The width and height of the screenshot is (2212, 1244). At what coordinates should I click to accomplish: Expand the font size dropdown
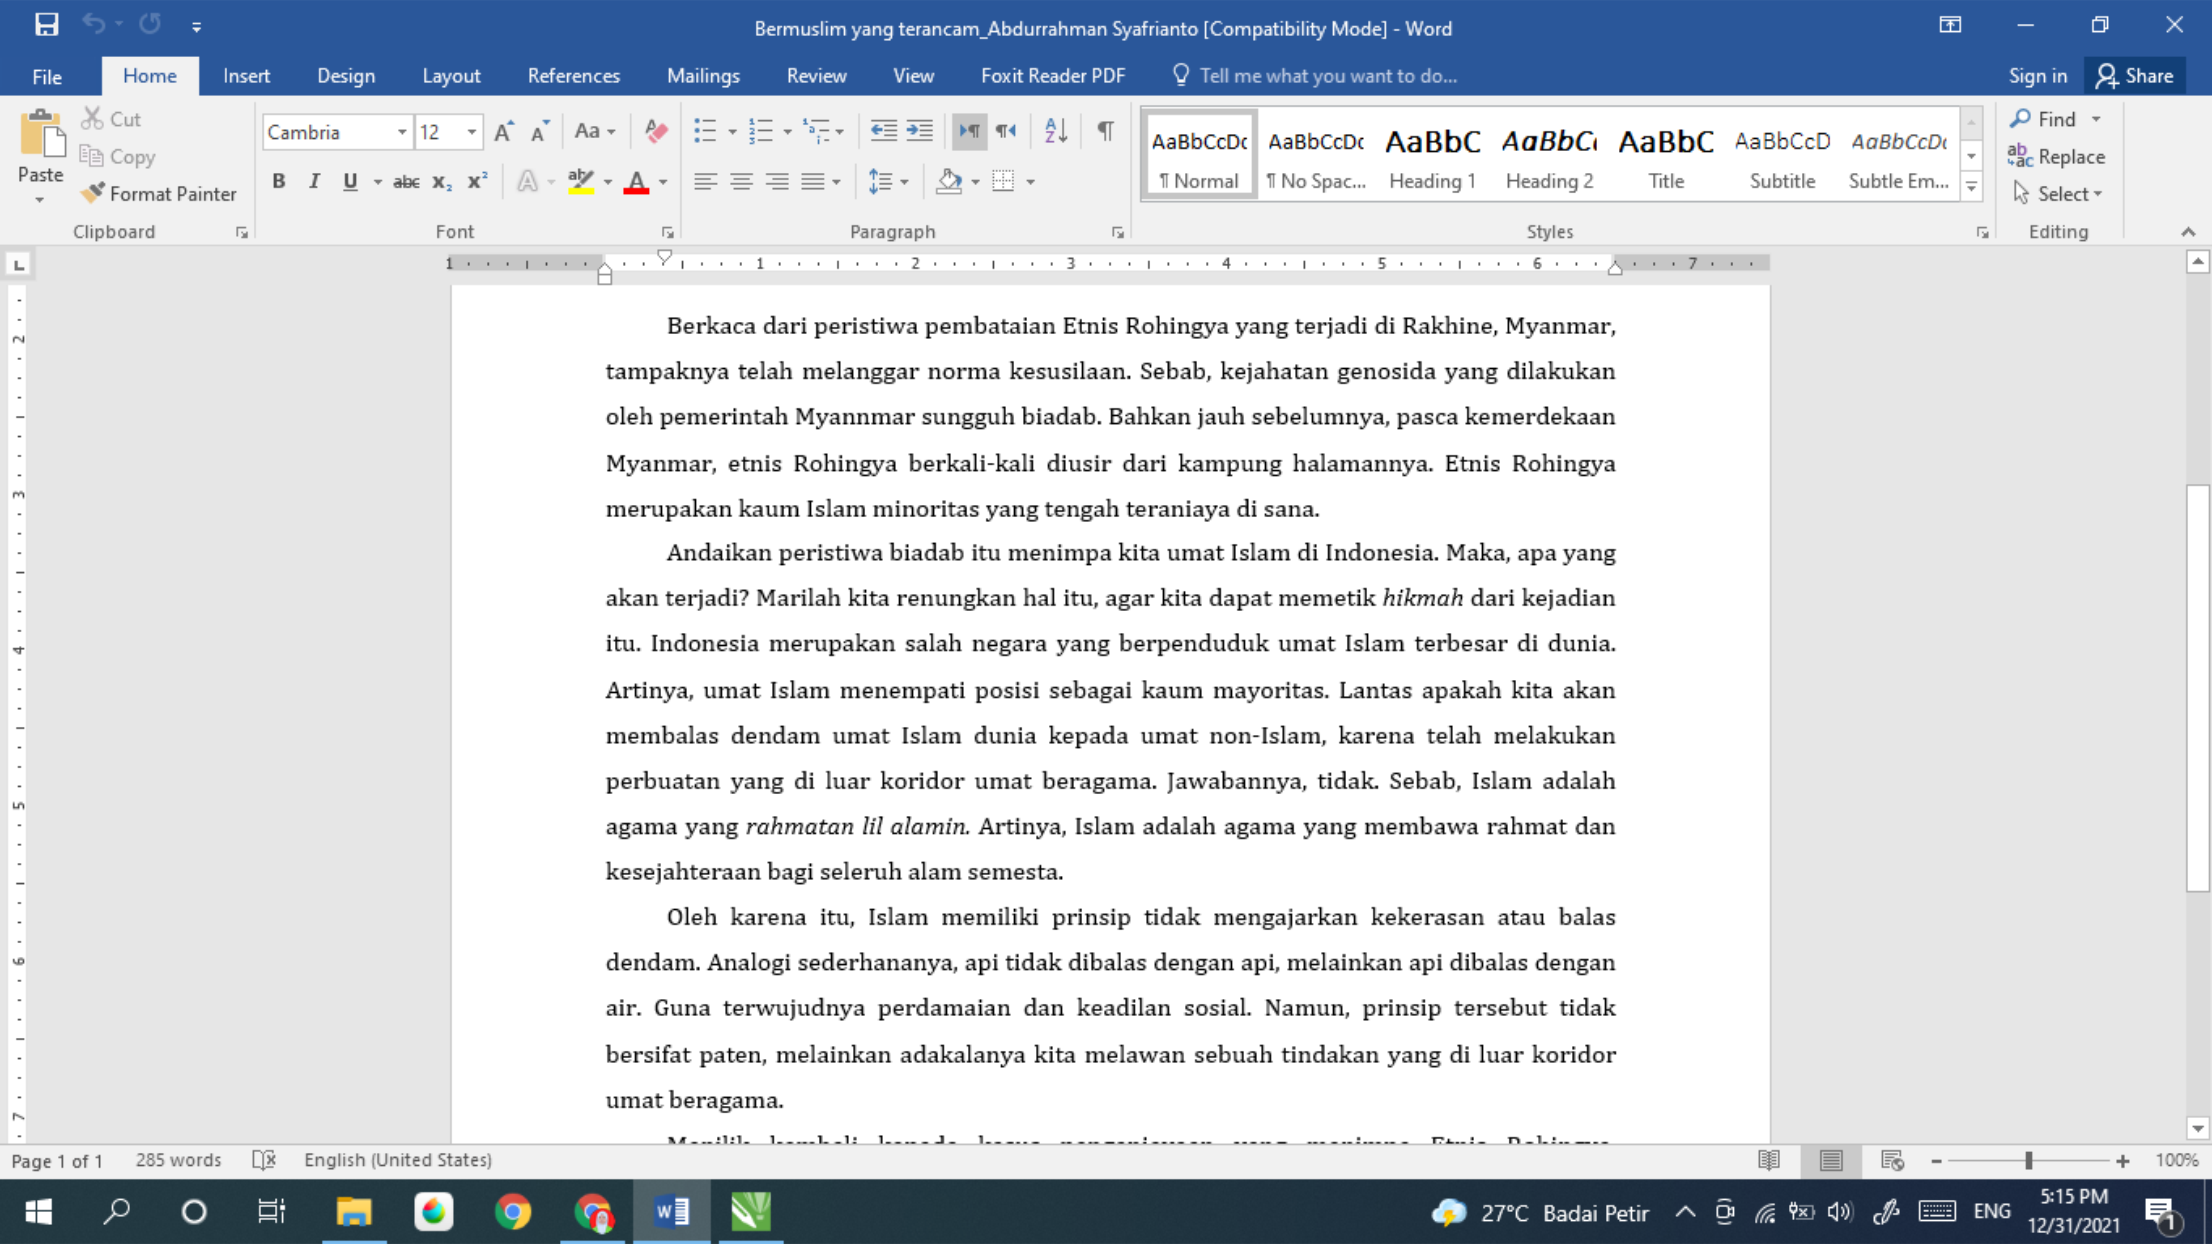pyautogui.click(x=472, y=132)
